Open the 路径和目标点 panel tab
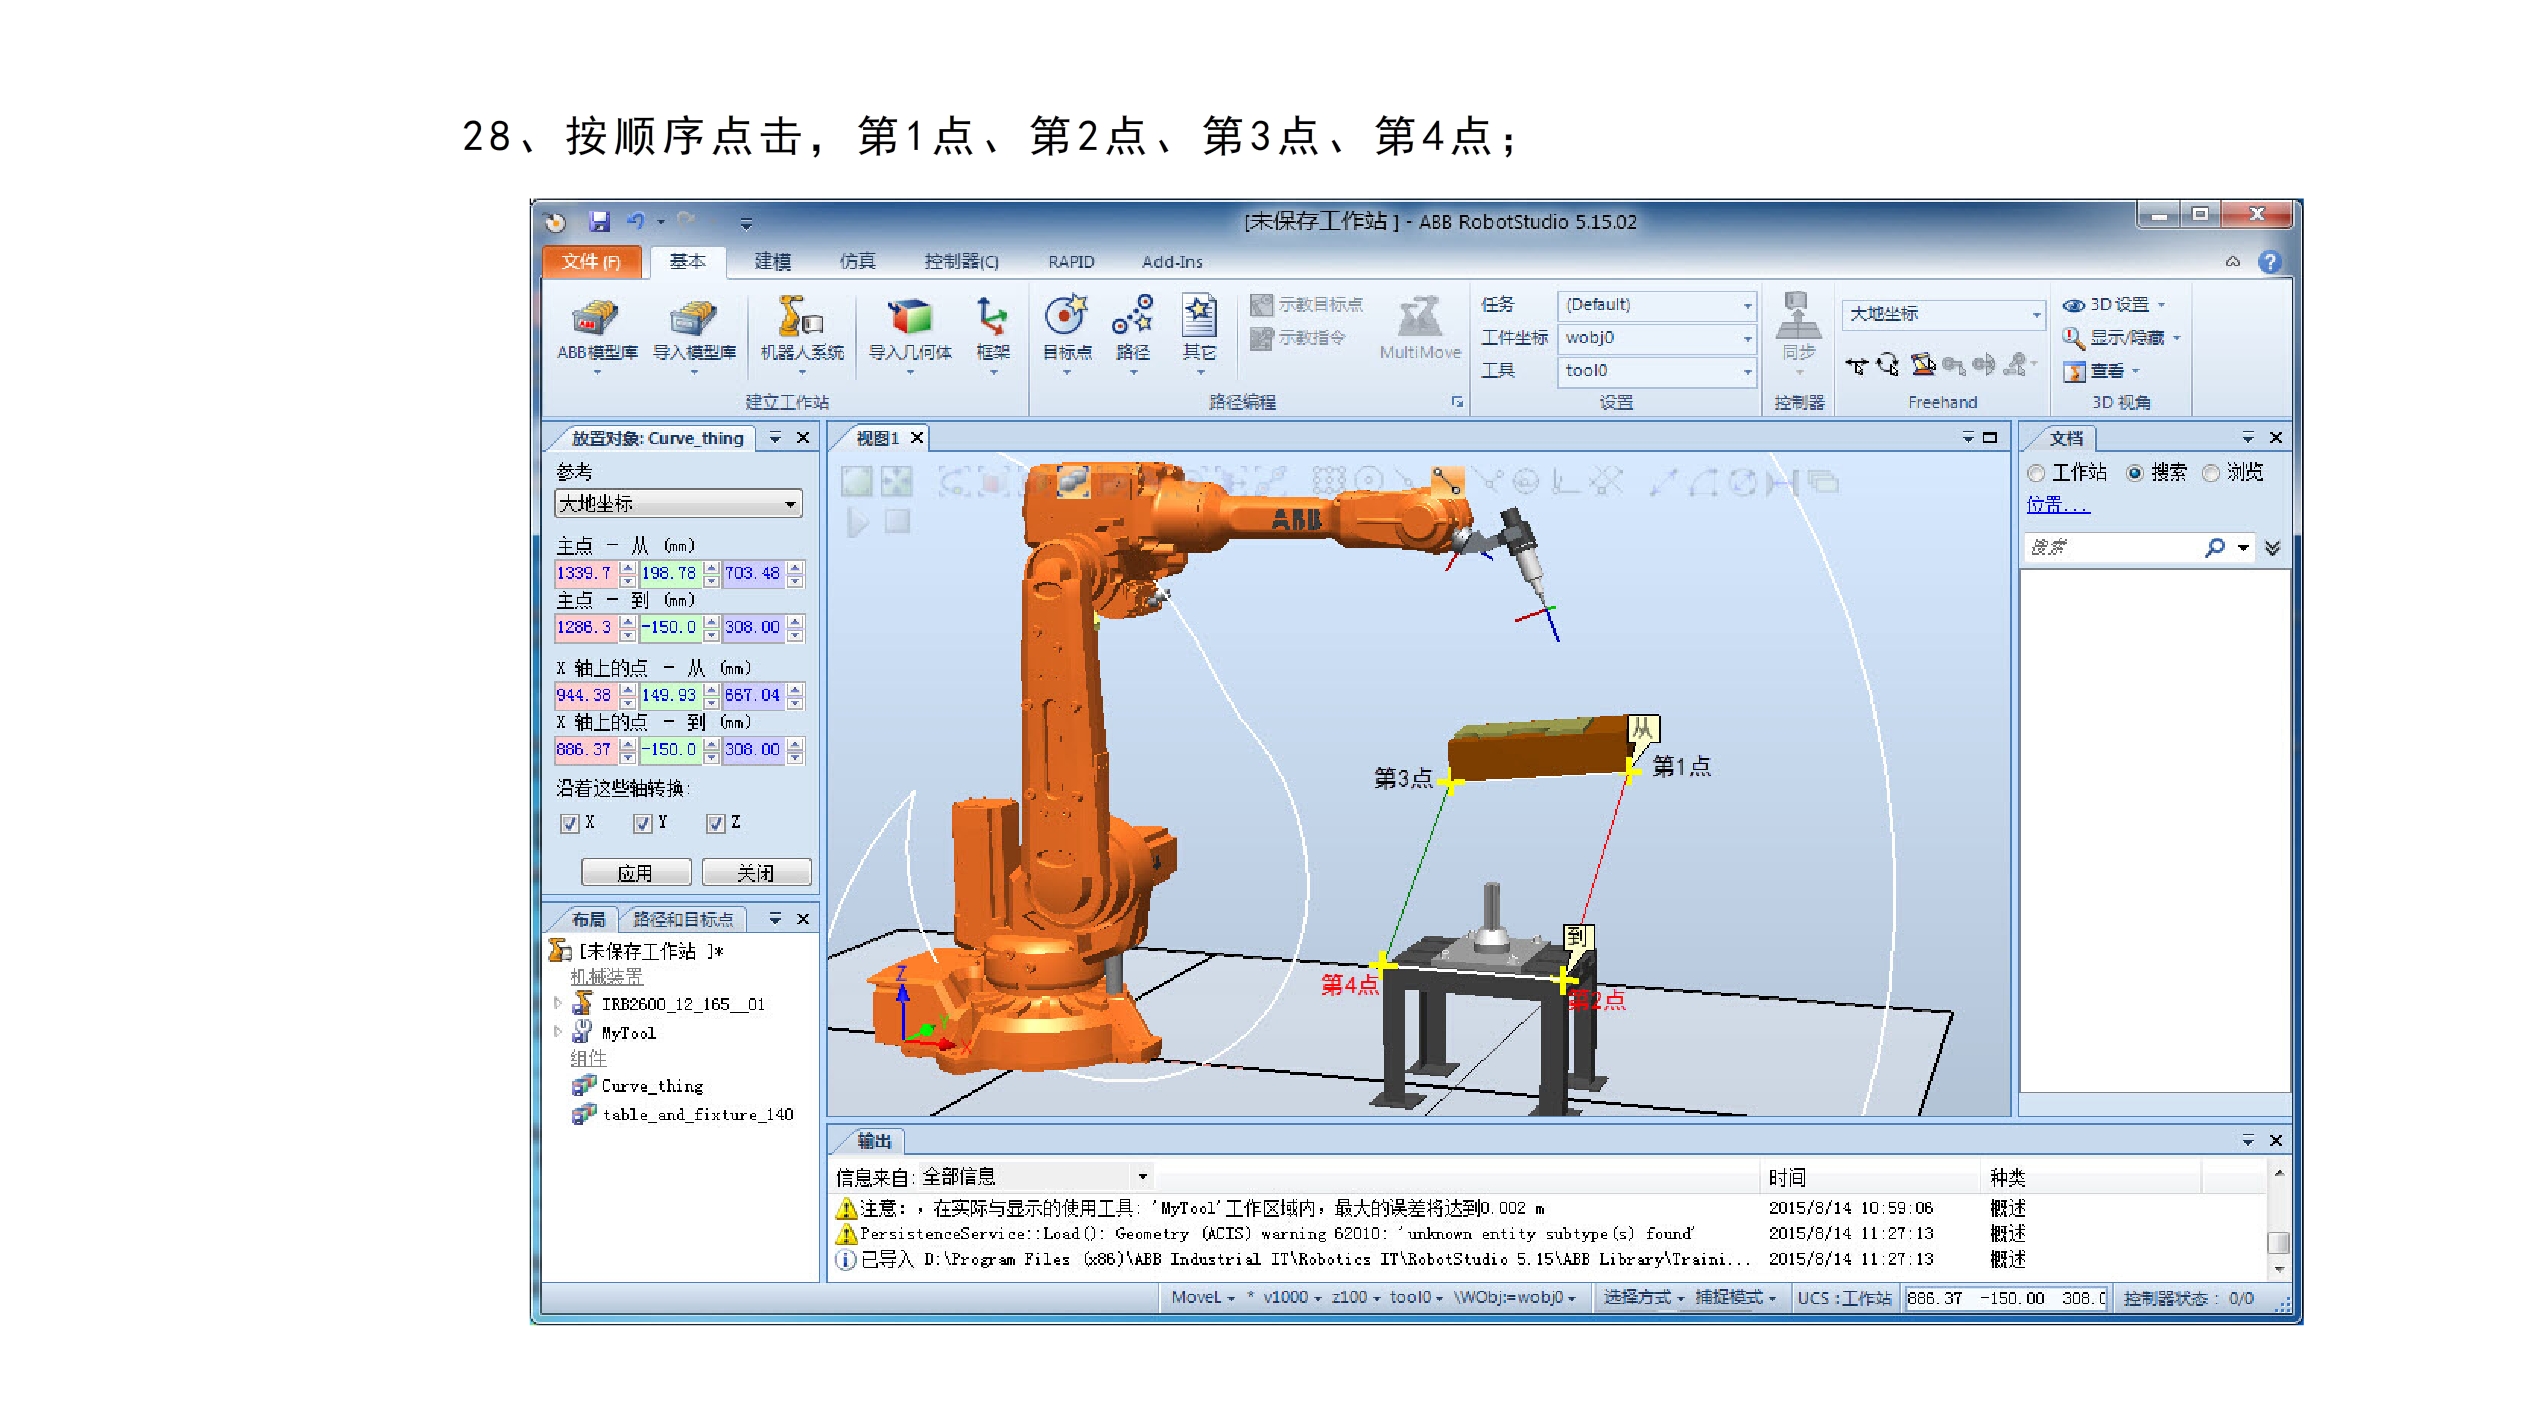Viewport: 2528px width, 1422px height. tap(682, 919)
